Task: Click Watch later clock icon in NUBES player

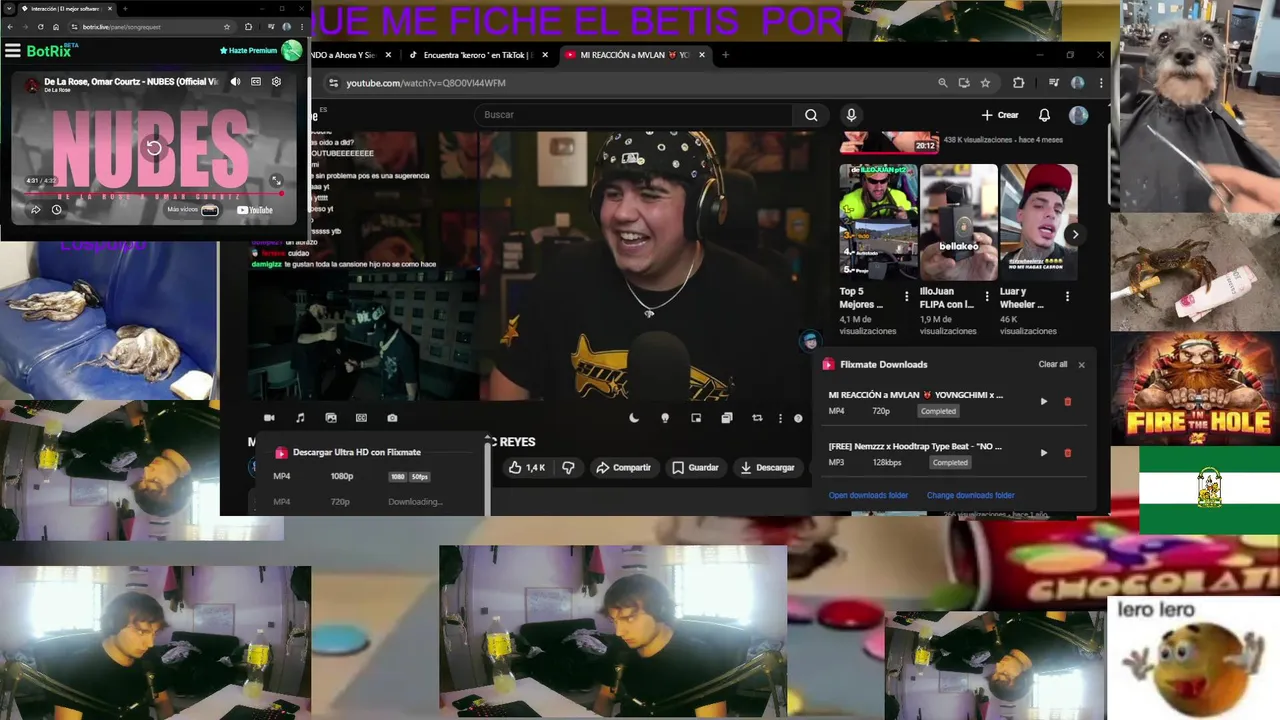Action: pyautogui.click(x=57, y=210)
